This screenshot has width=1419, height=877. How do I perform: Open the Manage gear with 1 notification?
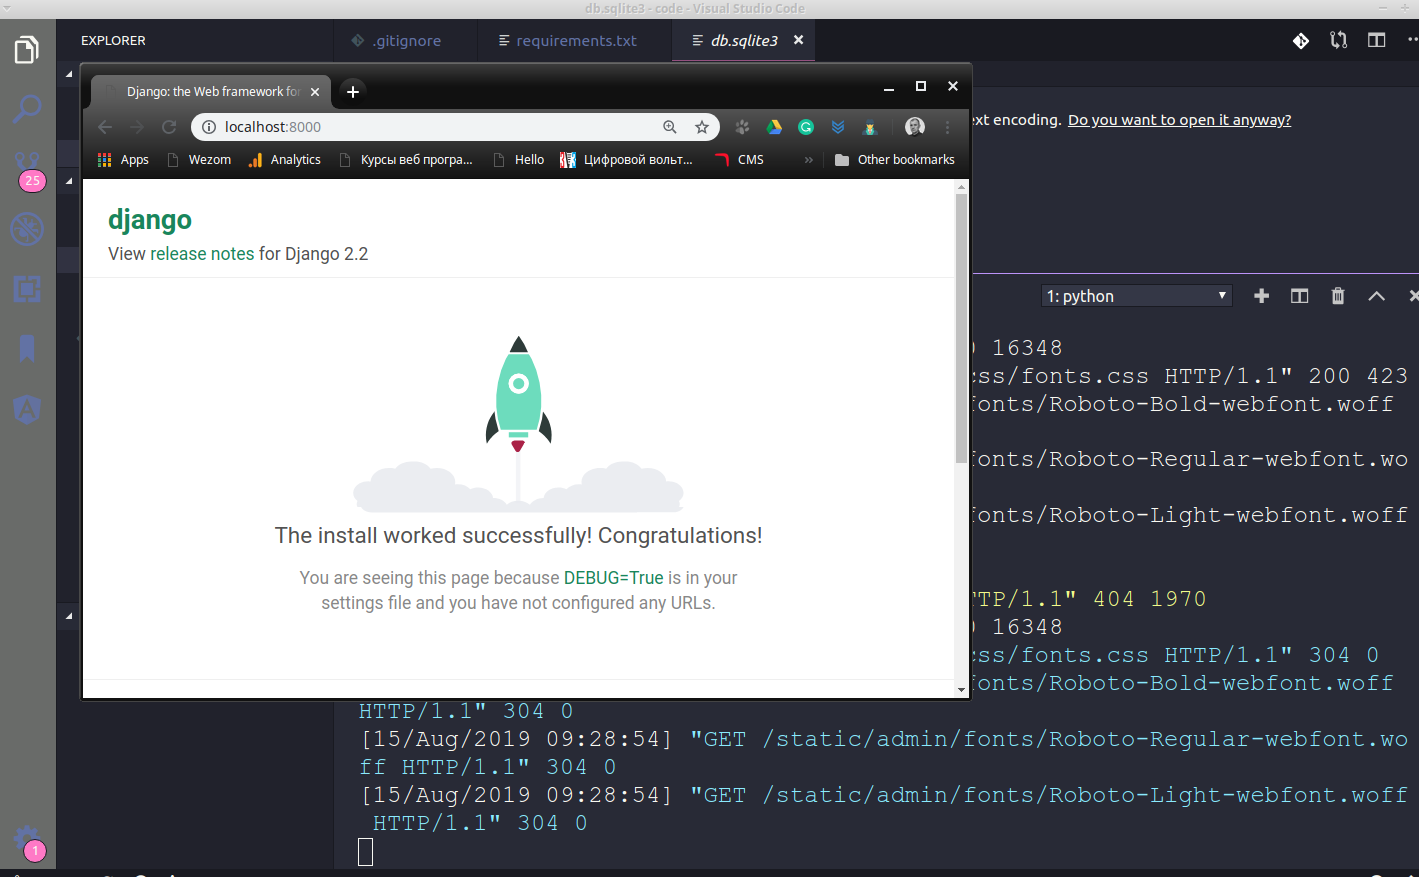(29, 843)
